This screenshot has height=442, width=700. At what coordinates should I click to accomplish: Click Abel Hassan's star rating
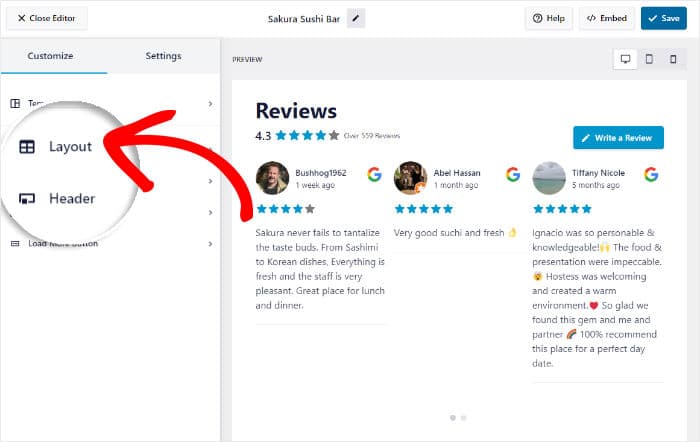click(x=424, y=209)
